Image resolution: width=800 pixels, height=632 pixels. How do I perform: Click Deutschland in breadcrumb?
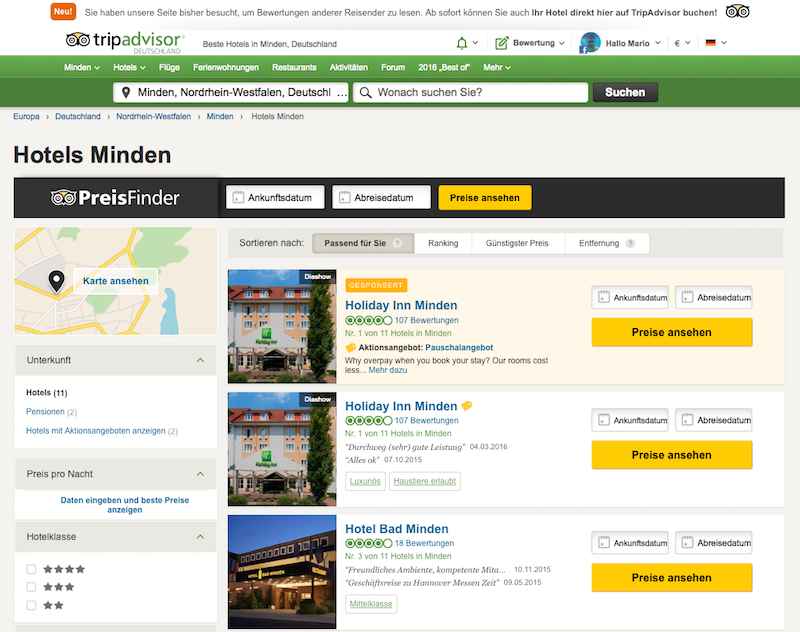(78, 116)
